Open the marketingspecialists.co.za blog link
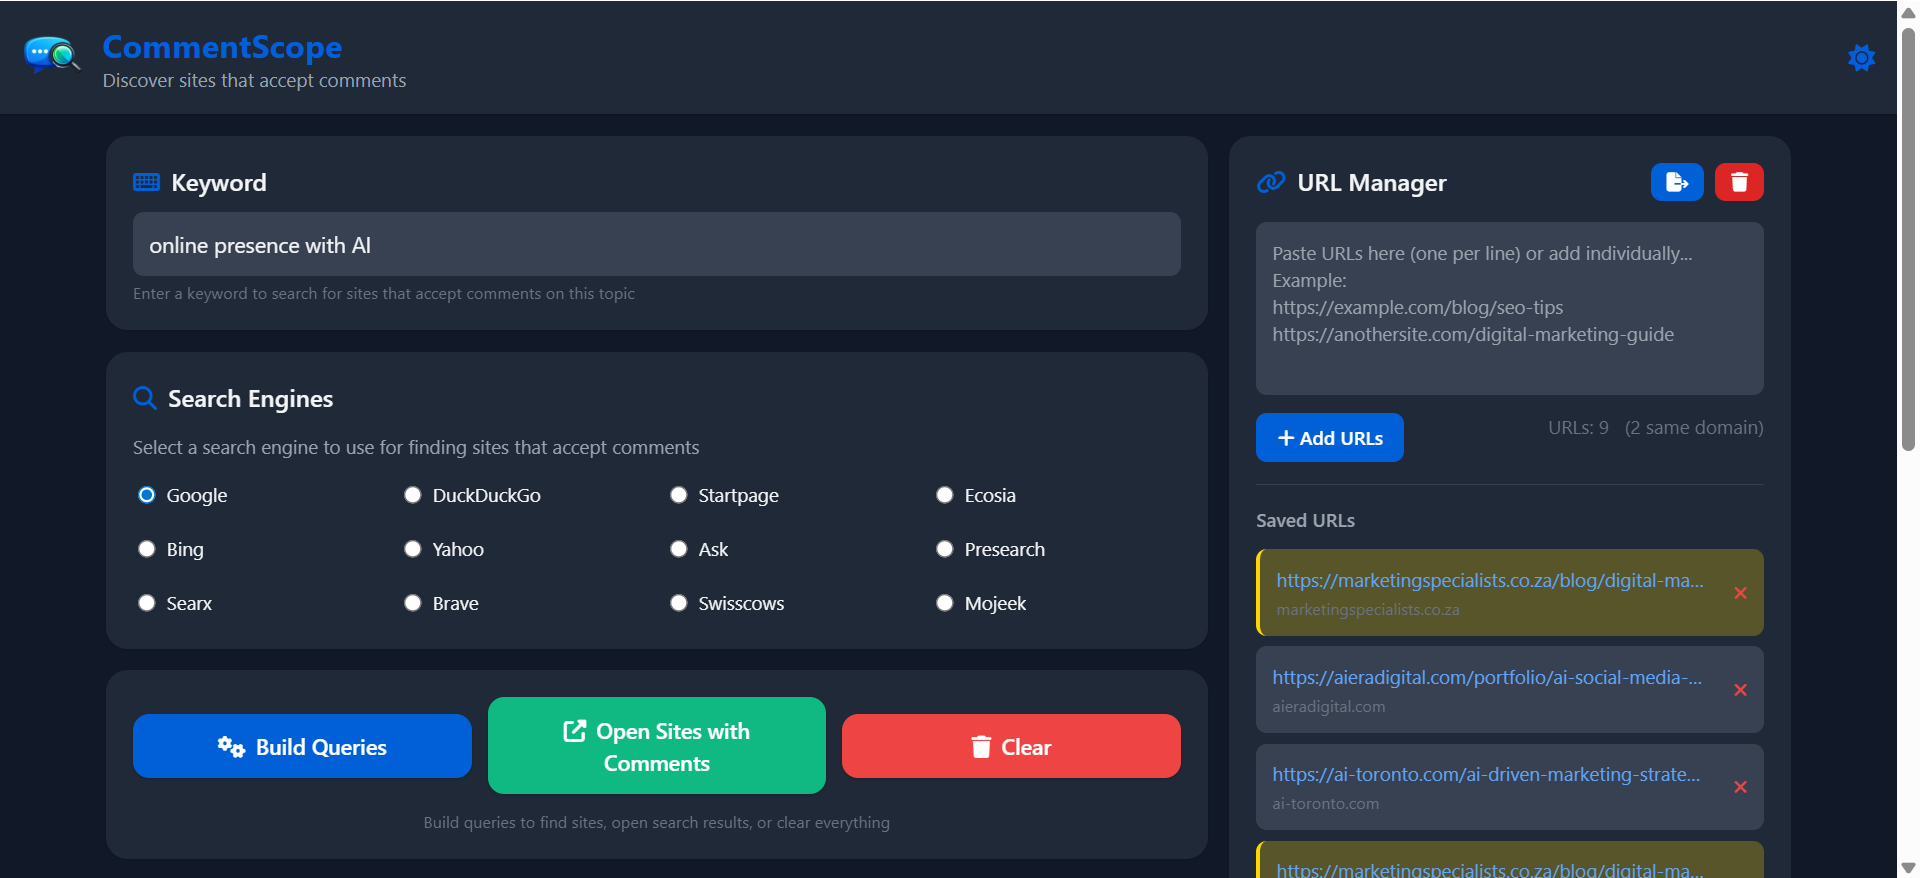 coord(1490,580)
